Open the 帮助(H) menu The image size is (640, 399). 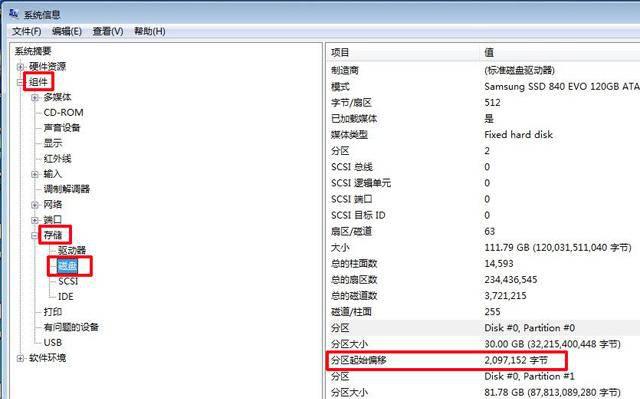(149, 31)
